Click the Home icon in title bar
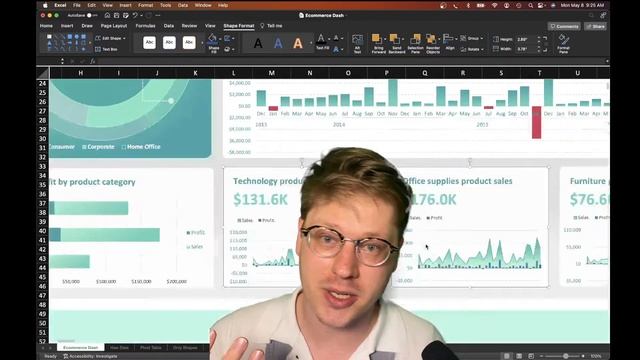Image resolution: width=640 pixels, height=360 pixels. tap(107, 16)
